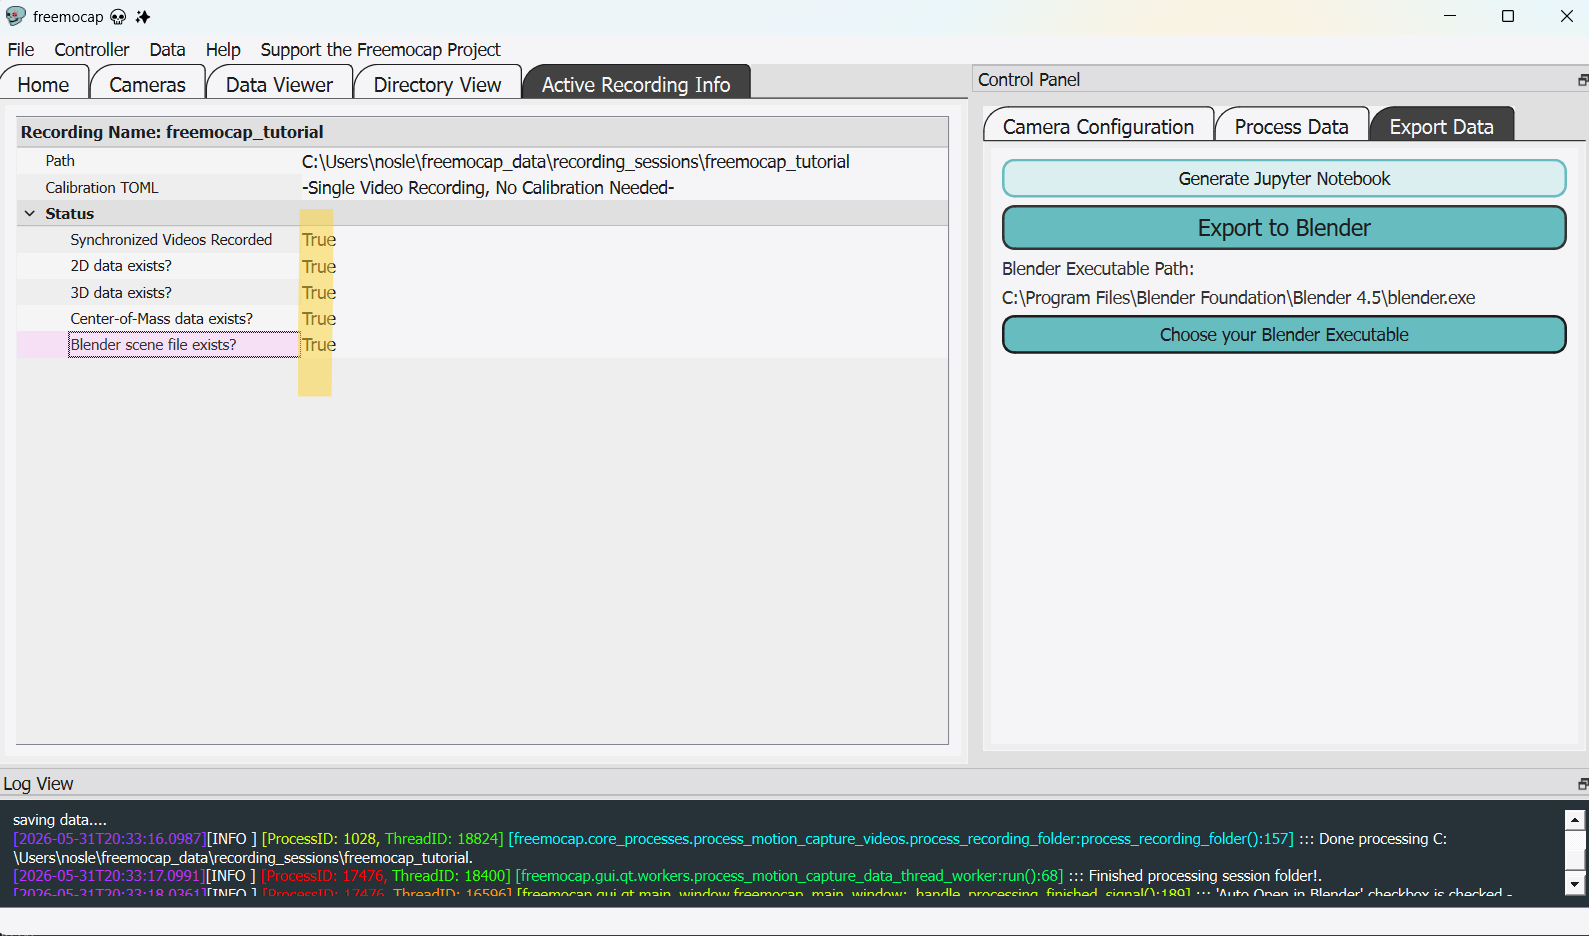This screenshot has height=936, width=1589.
Task: Click the freemocap app icon in title bar
Action: coord(15,16)
